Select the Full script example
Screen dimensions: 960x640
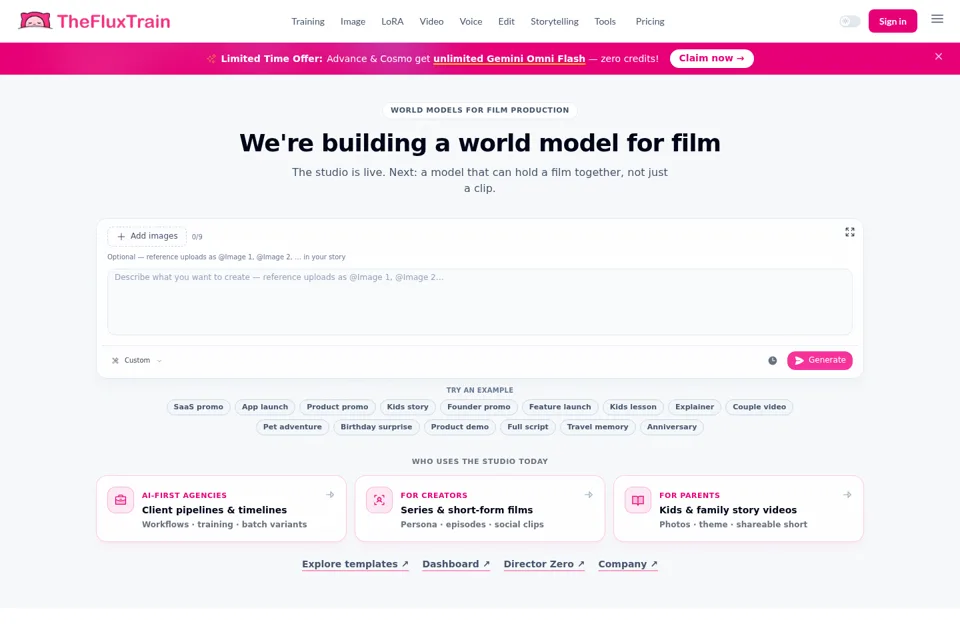coord(528,427)
